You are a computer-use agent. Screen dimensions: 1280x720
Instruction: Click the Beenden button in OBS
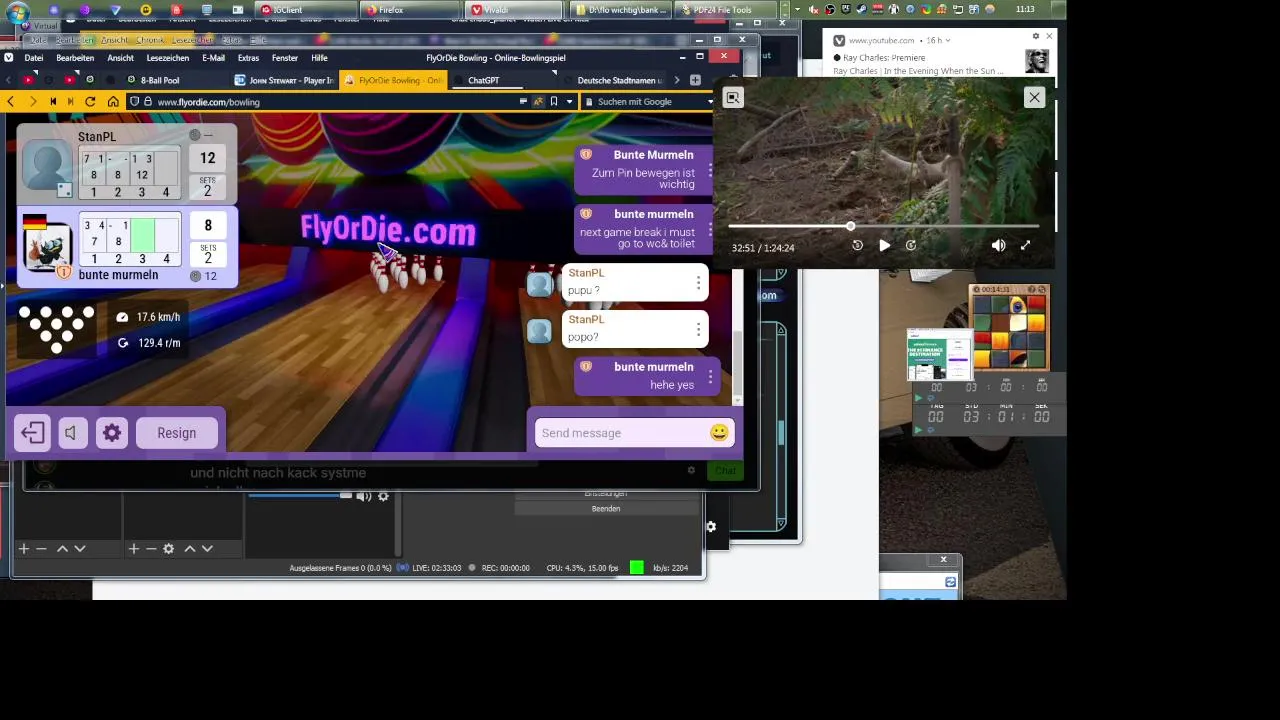pyautogui.click(x=606, y=508)
